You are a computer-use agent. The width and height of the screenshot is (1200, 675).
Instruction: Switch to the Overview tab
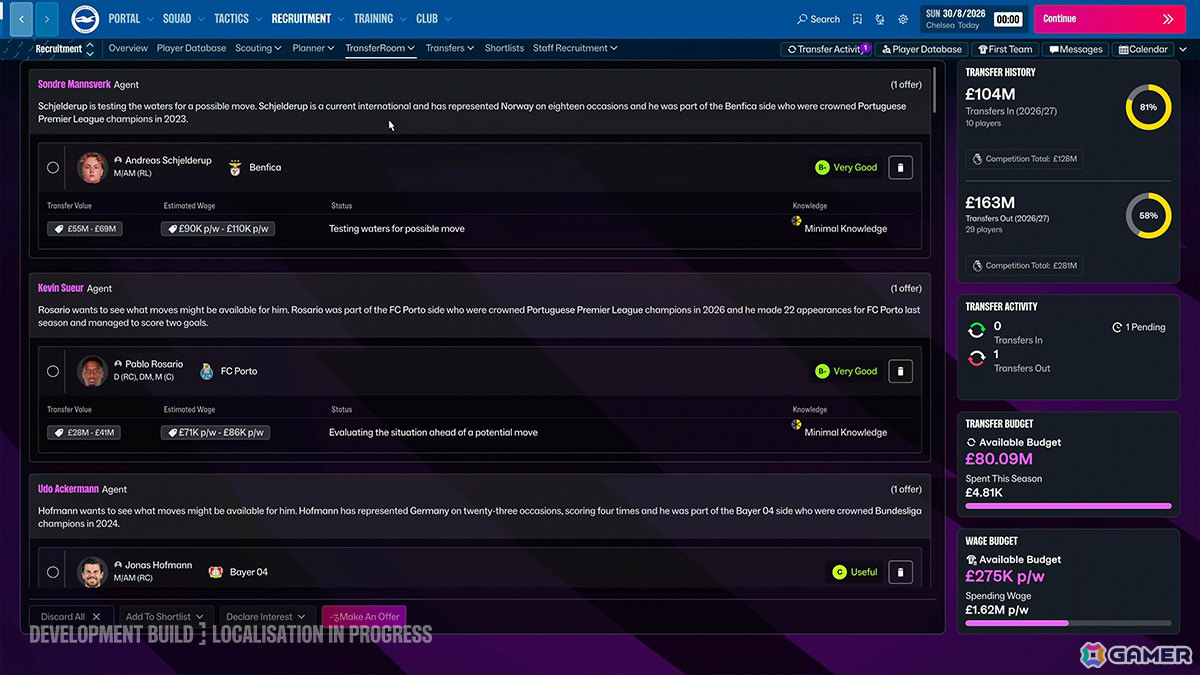click(128, 48)
